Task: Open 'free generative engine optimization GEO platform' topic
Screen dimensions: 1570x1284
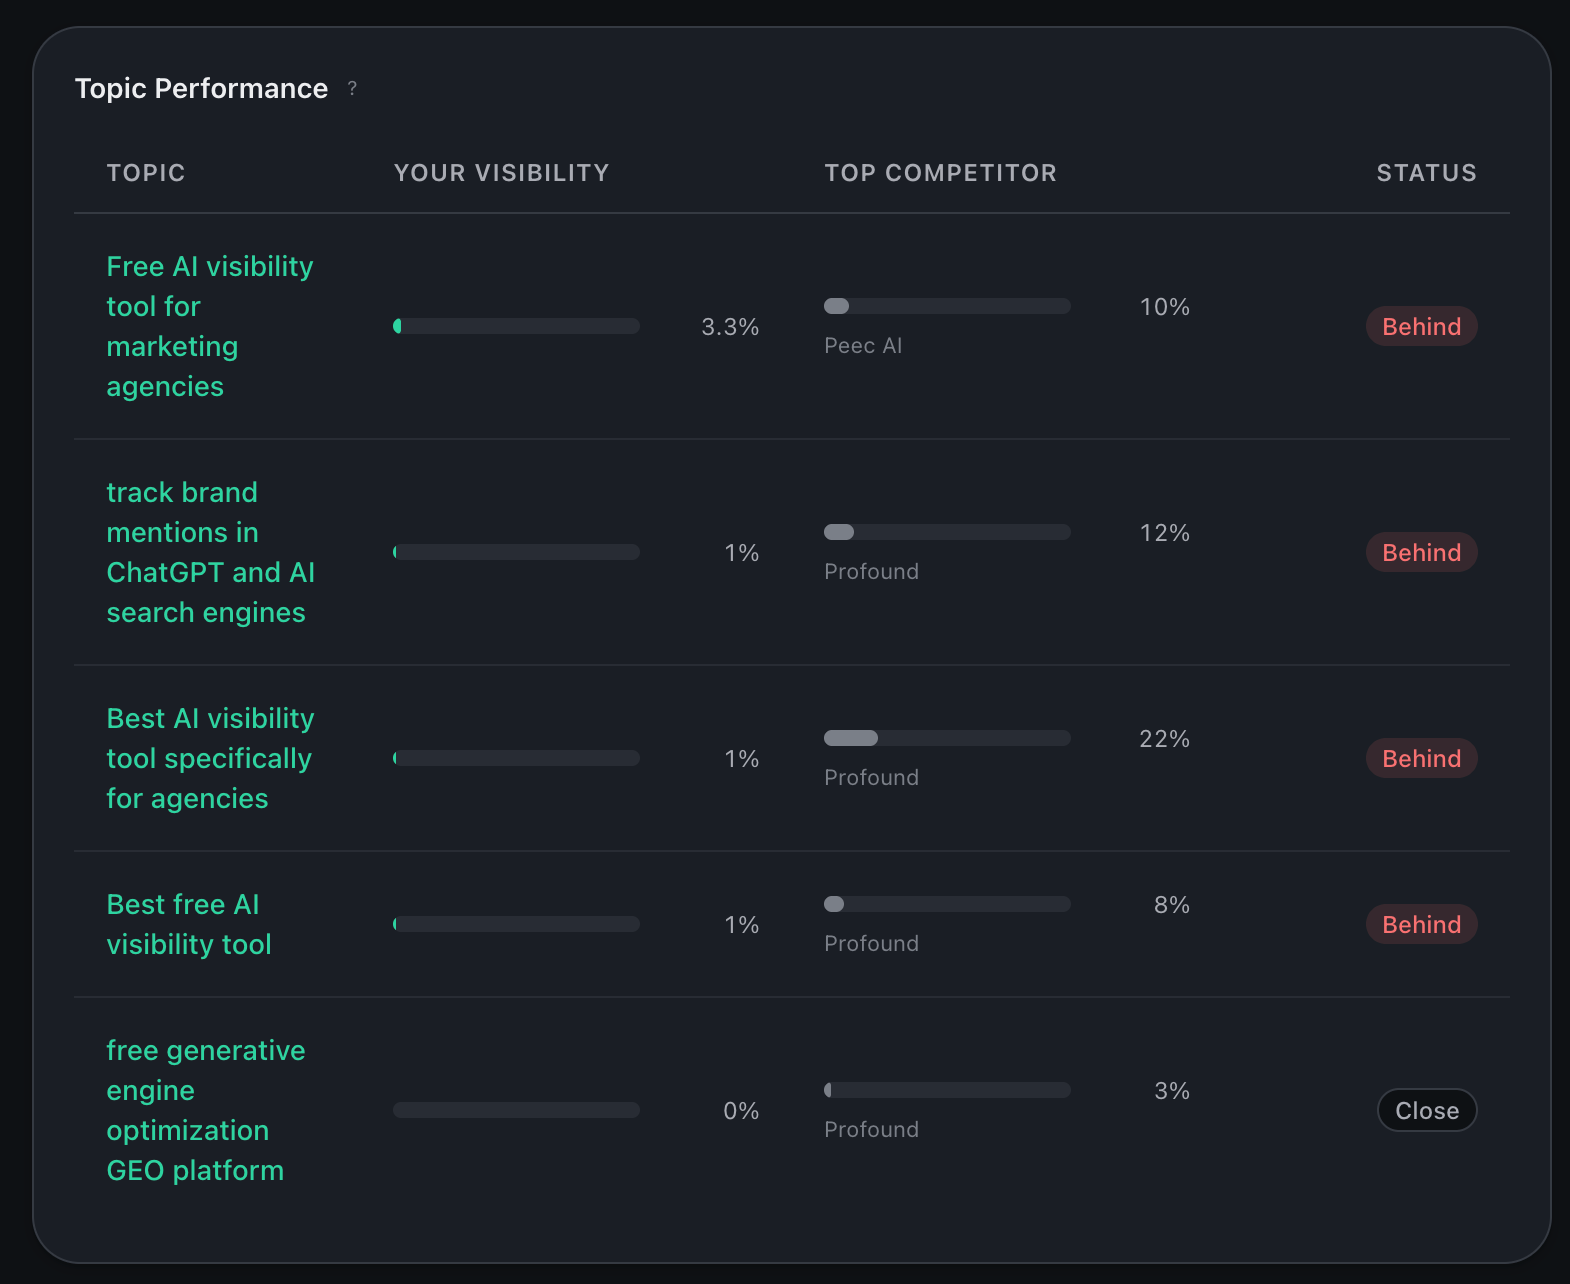Action: coord(206,1110)
